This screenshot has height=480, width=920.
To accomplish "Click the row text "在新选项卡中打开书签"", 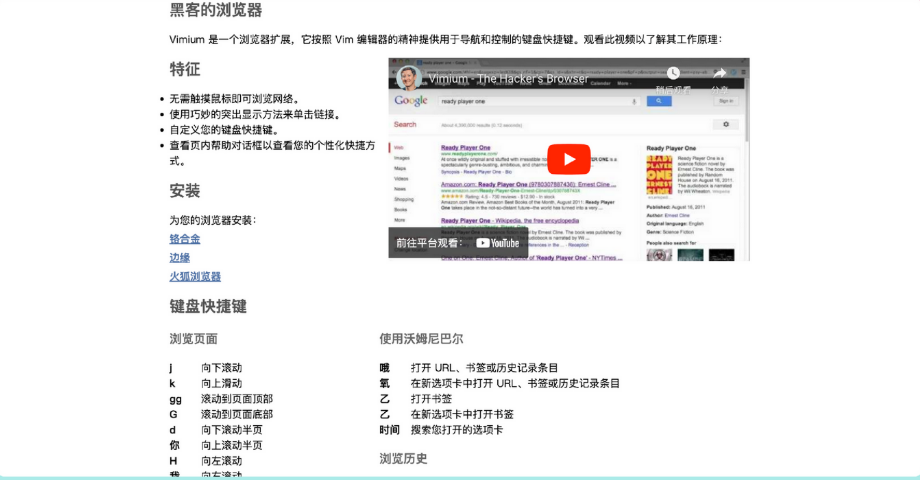I will click(462, 414).
